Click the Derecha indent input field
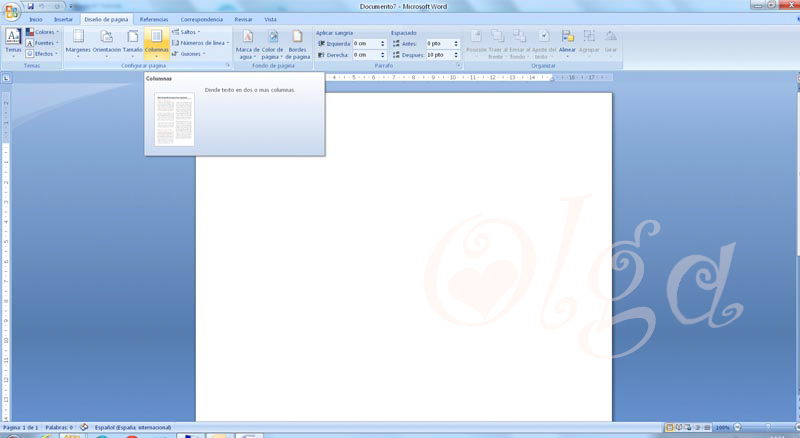The image size is (800, 438). point(365,55)
